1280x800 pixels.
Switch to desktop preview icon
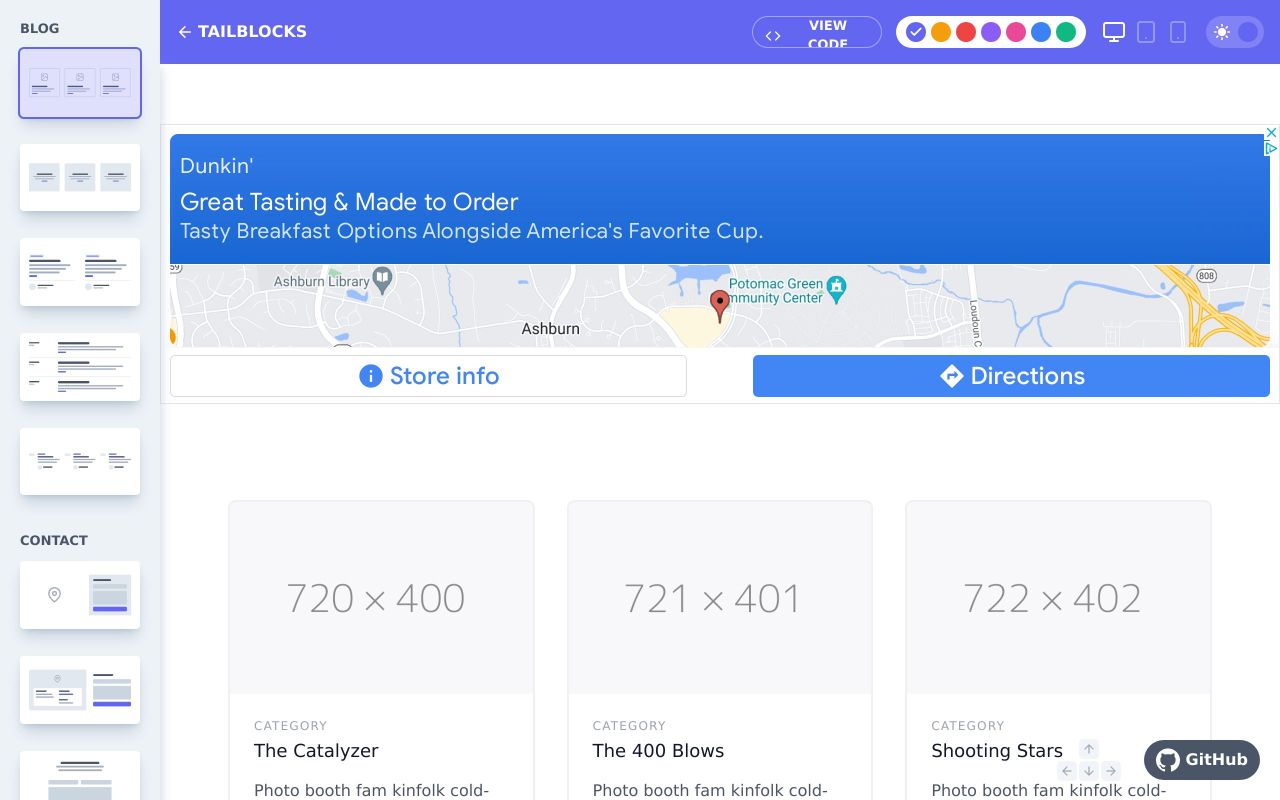1114,32
